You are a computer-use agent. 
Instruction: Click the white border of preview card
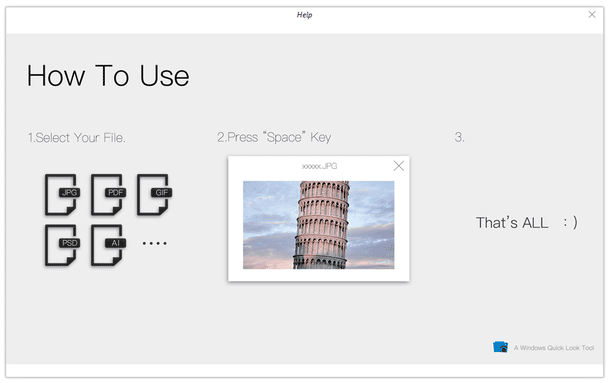[319, 275]
